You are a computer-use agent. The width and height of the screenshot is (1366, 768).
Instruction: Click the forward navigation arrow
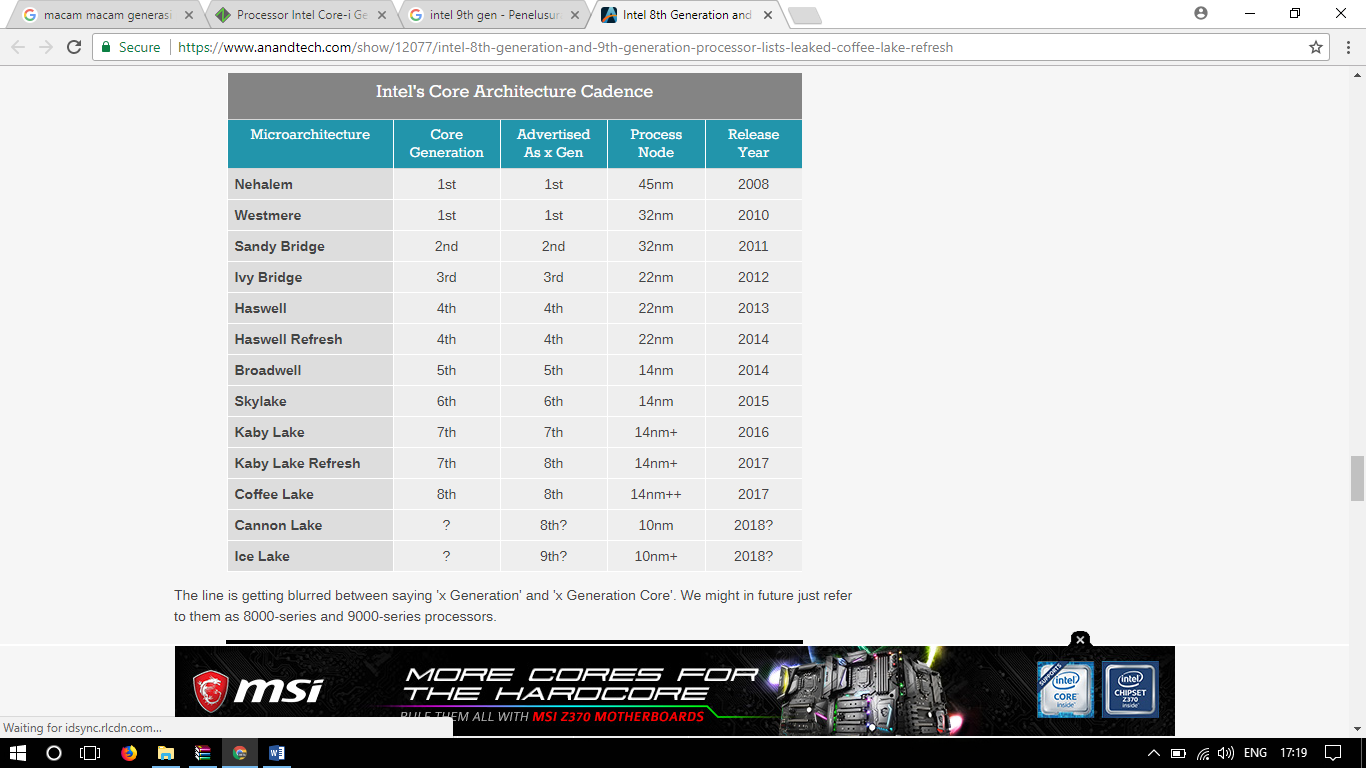[x=46, y=47]
